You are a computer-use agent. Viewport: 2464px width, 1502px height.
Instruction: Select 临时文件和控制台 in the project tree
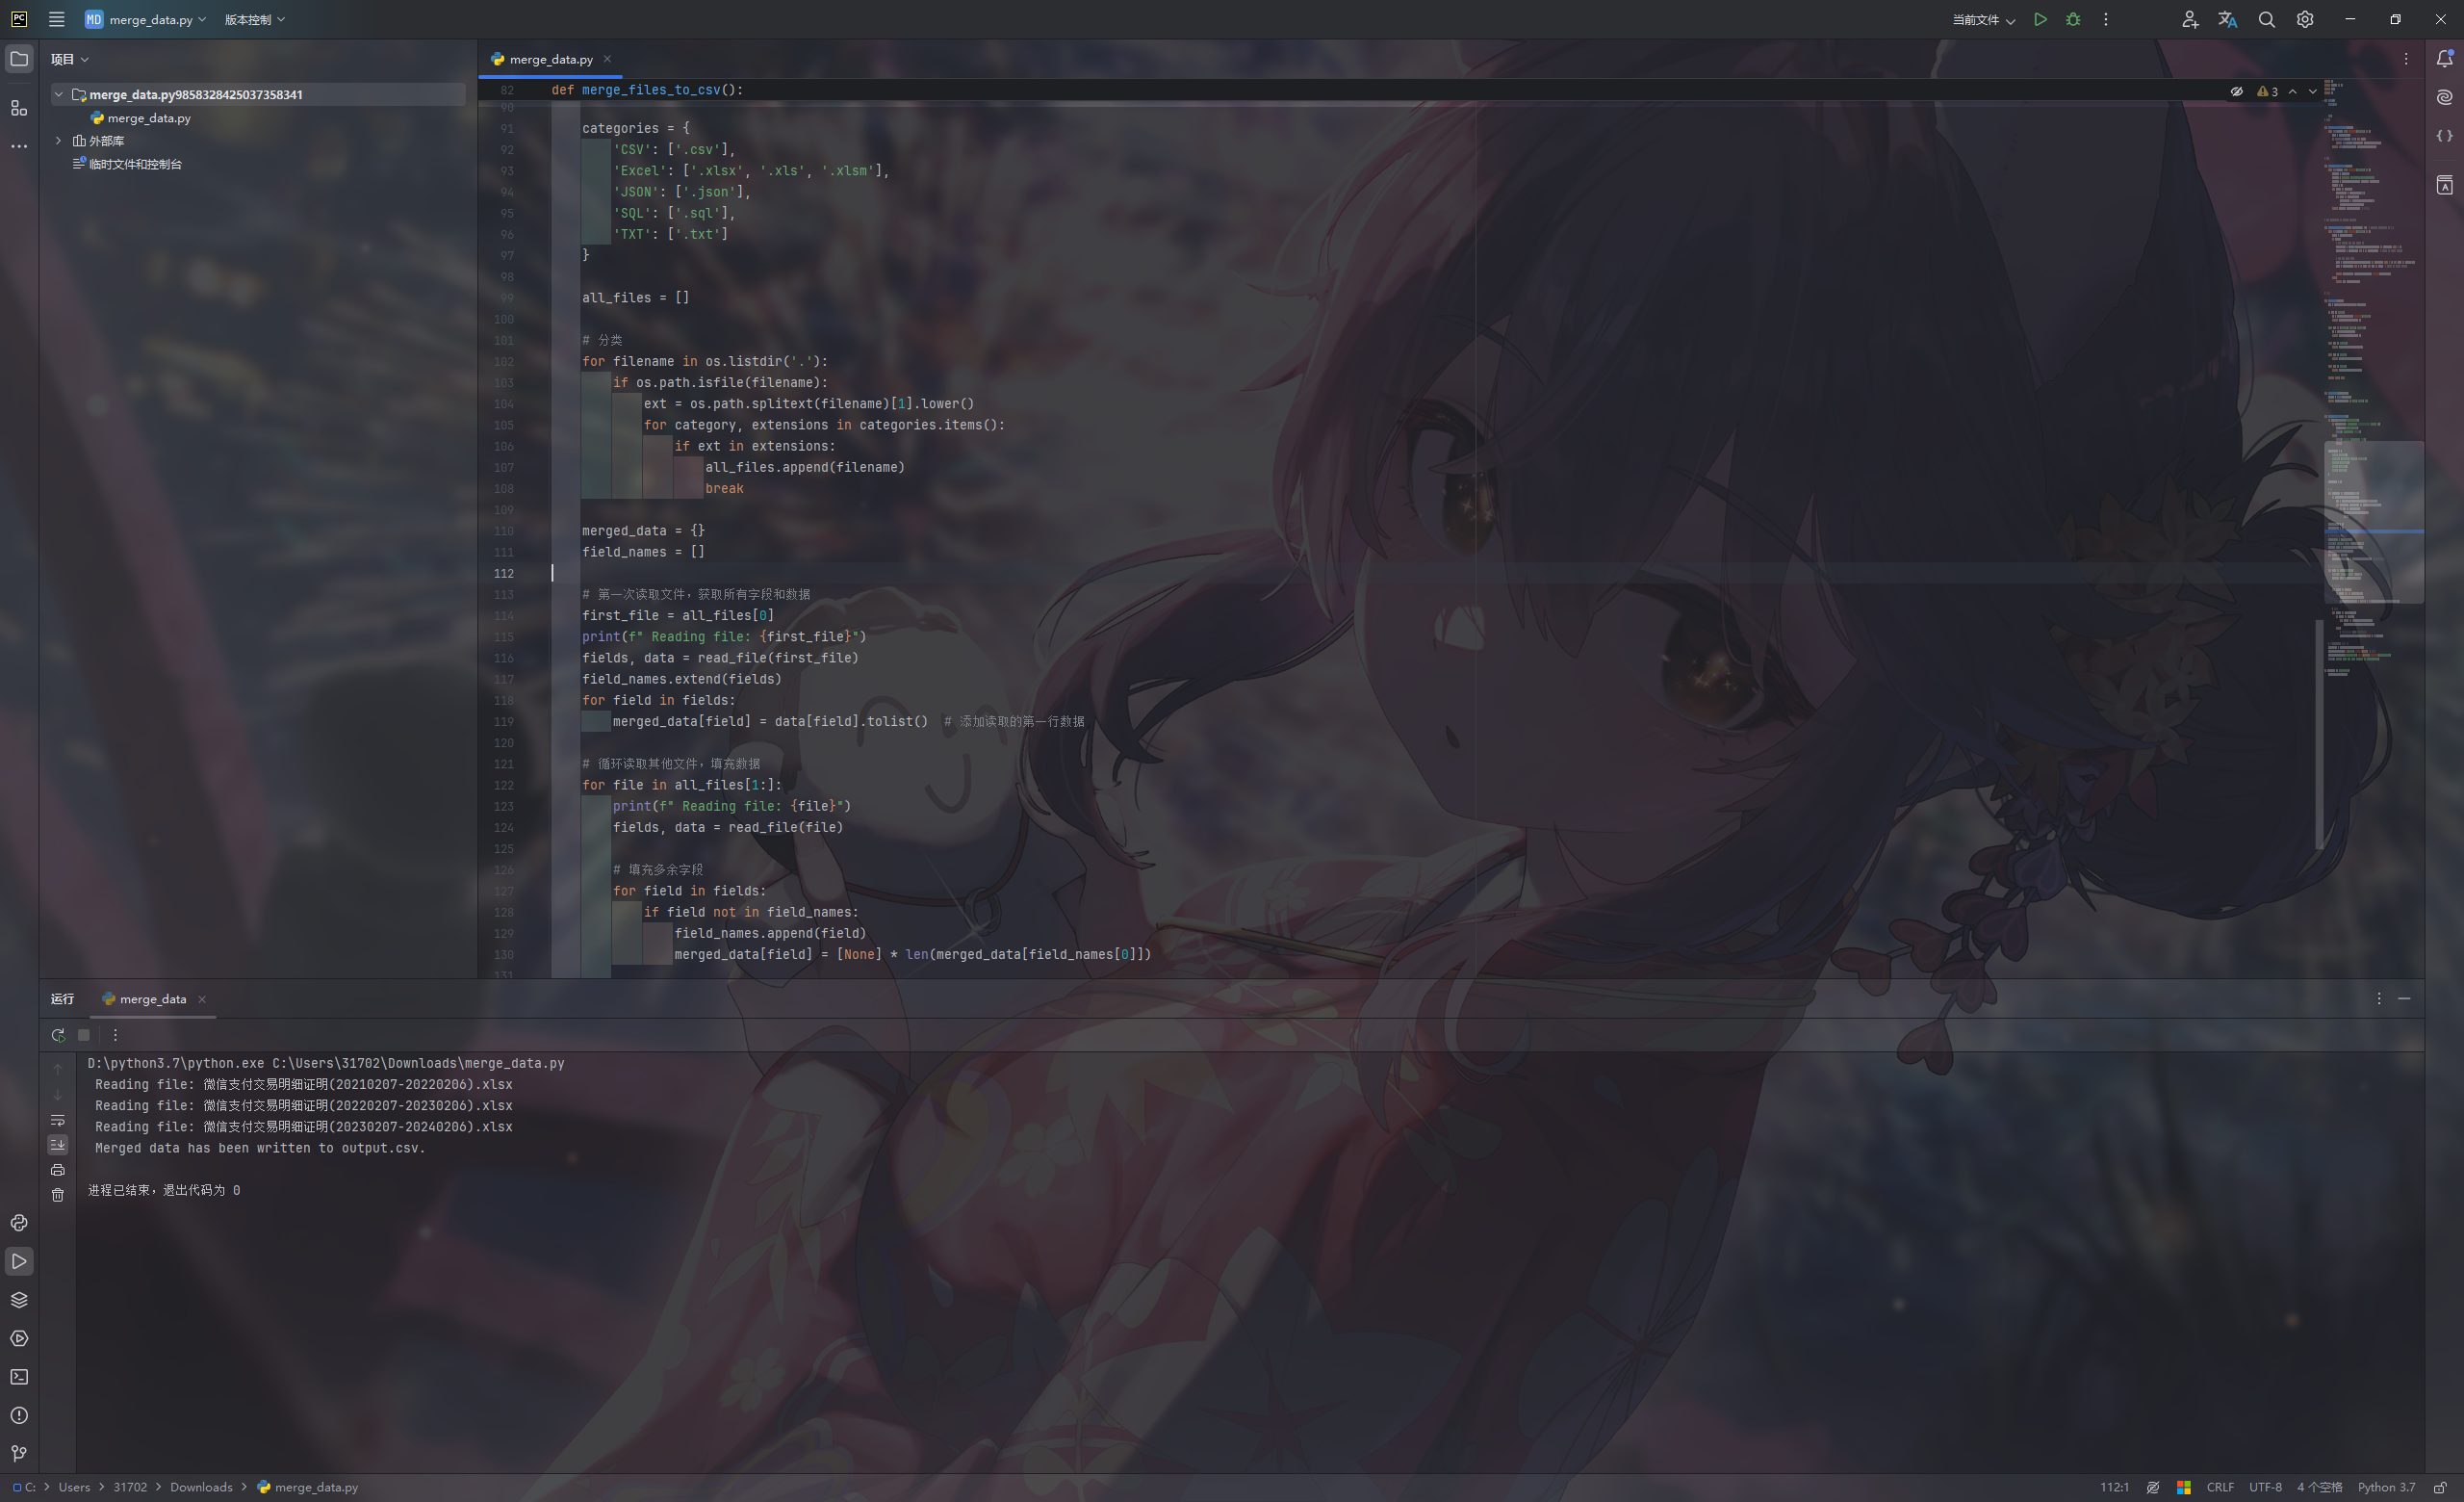[x=135, y=164]
